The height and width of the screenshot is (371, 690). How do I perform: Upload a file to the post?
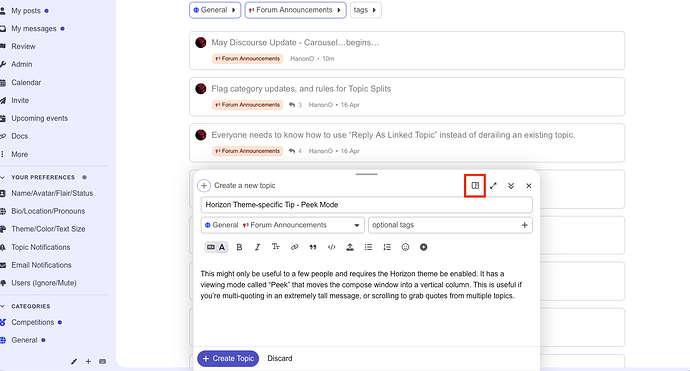tap(350, 247)
